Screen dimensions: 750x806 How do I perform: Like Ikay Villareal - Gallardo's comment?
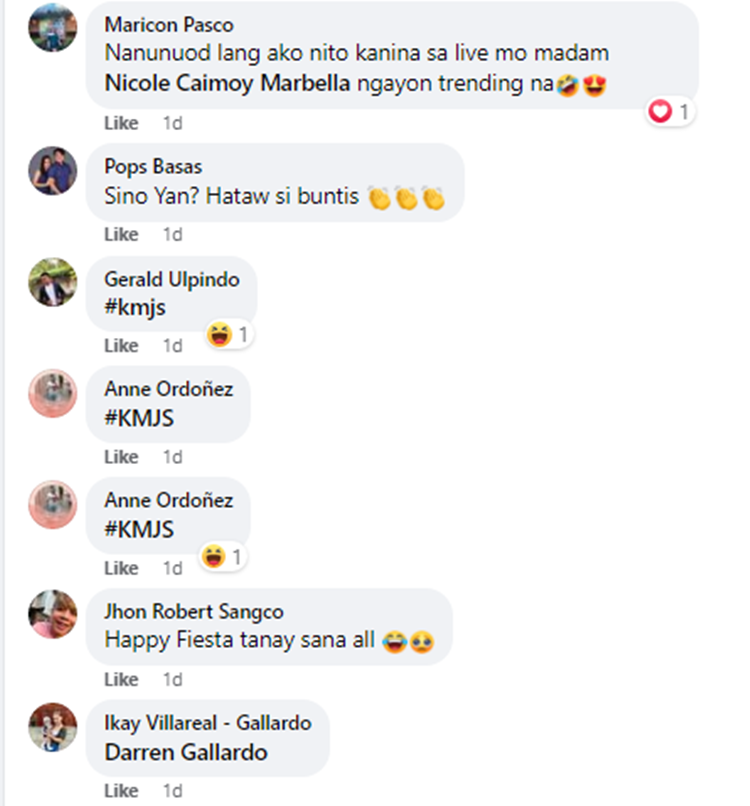(121, 791)
